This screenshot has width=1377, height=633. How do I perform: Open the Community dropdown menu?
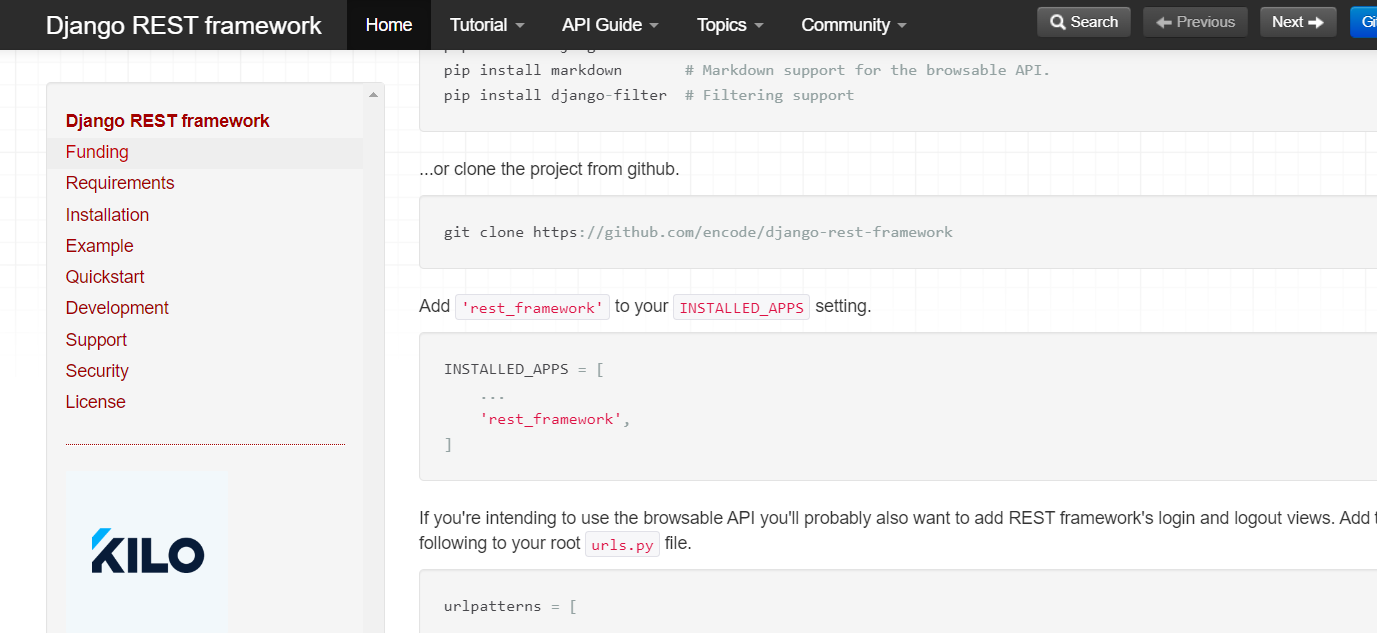854,25
